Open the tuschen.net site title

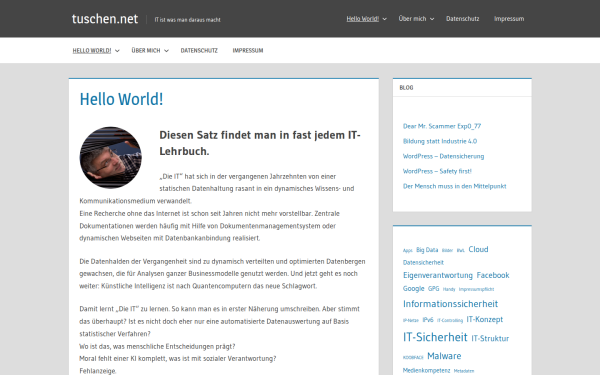point(105,19)
